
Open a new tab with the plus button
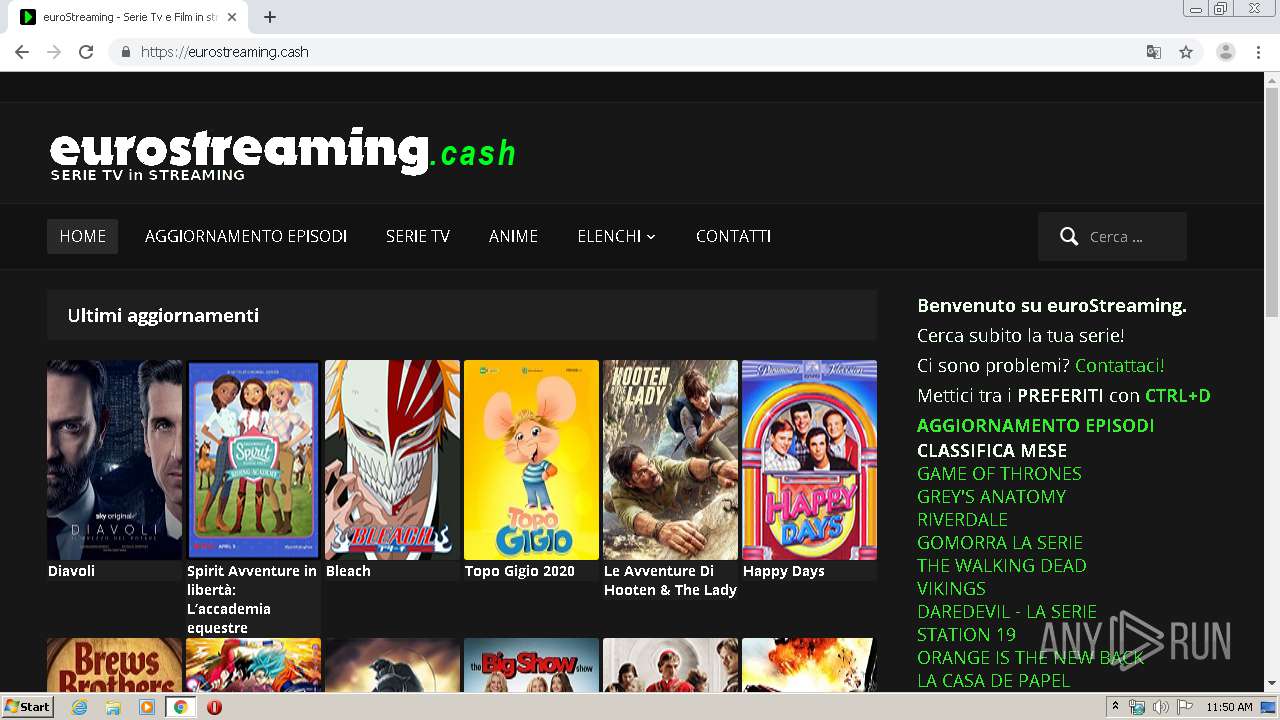tap(269, 17)
